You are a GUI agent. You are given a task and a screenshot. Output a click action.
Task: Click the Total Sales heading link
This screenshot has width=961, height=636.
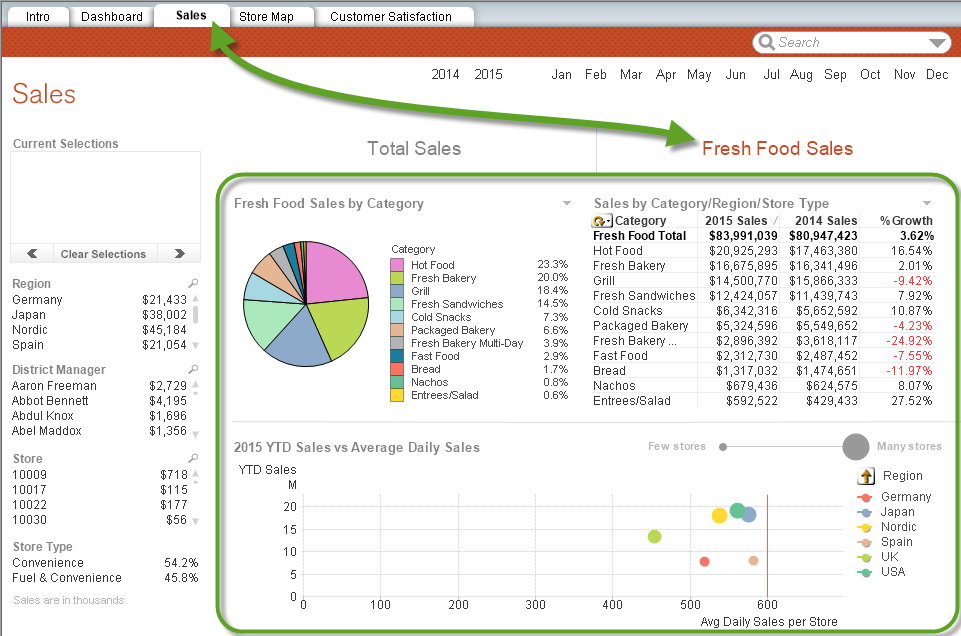click(414, 149)
